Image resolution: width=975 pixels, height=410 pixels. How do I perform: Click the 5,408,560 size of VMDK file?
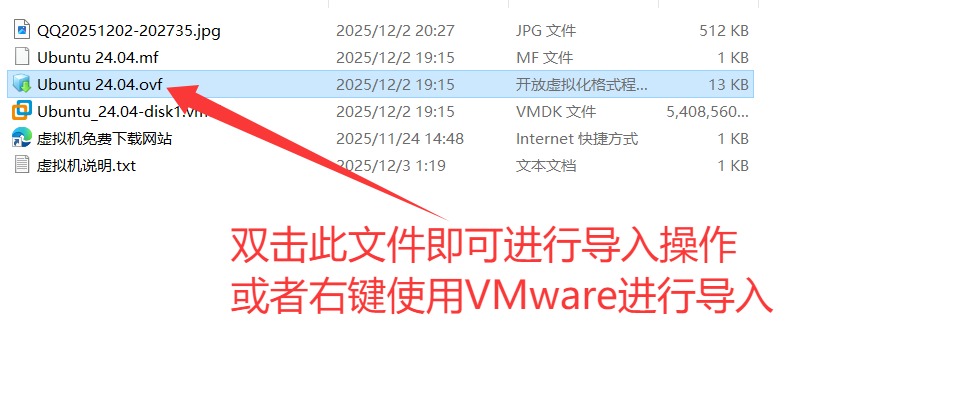pos(707,112)
